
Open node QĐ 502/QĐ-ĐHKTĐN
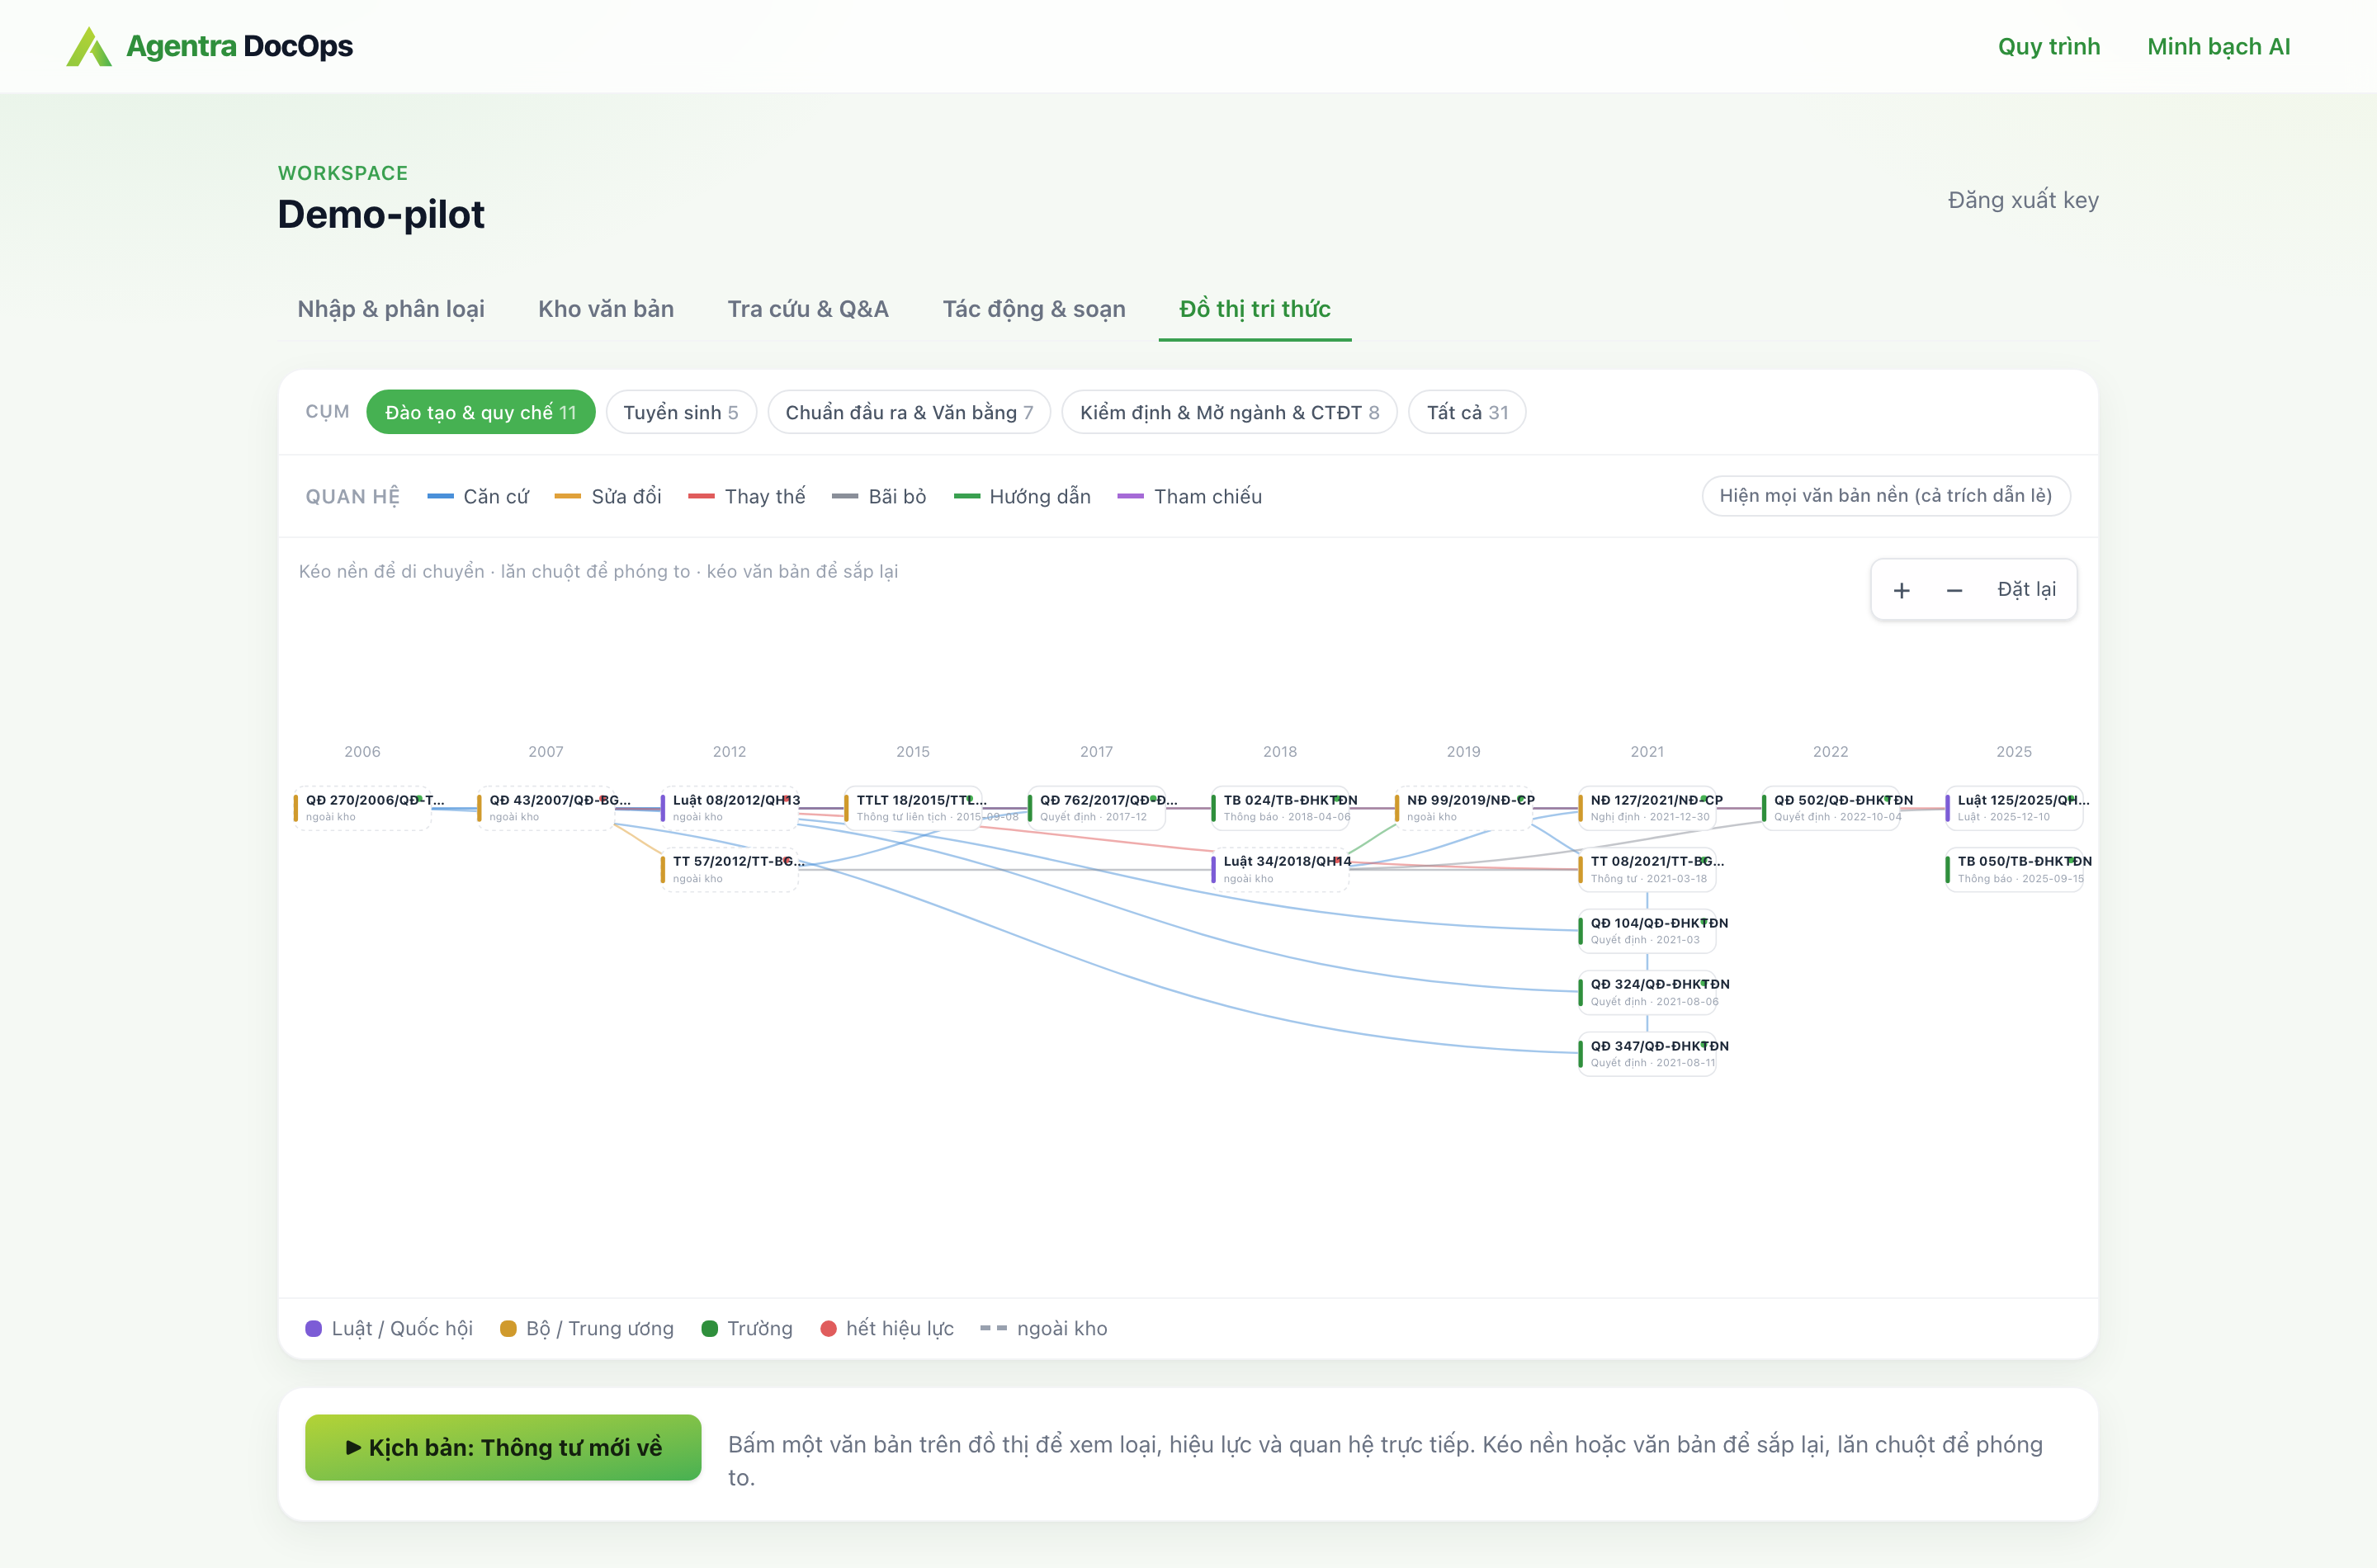click(x=1831, y=808)
